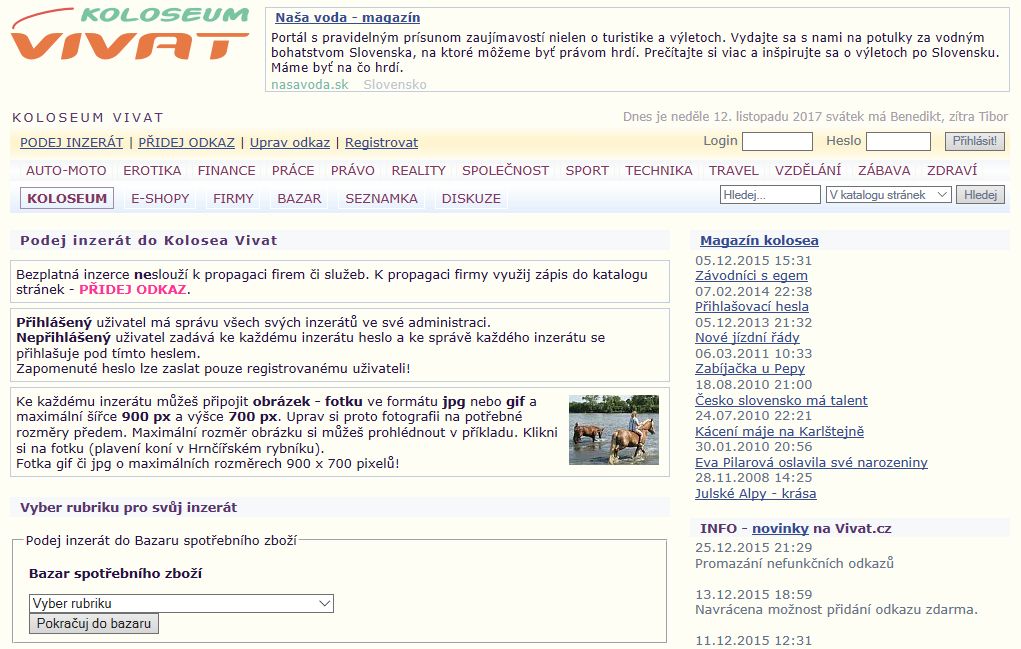Open the horse photo thumbnail
The width and height of the screenshot is (1021, 649).
(614, 429)
